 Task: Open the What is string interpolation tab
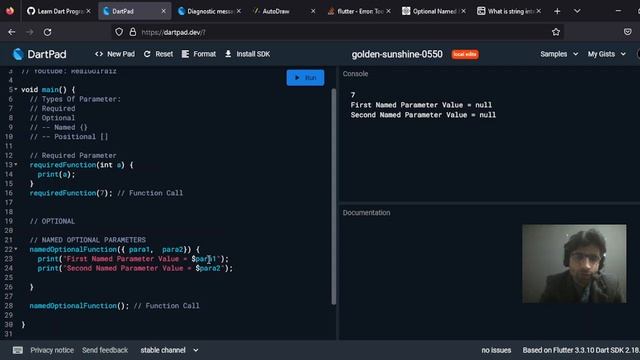[x=505, y=11]
